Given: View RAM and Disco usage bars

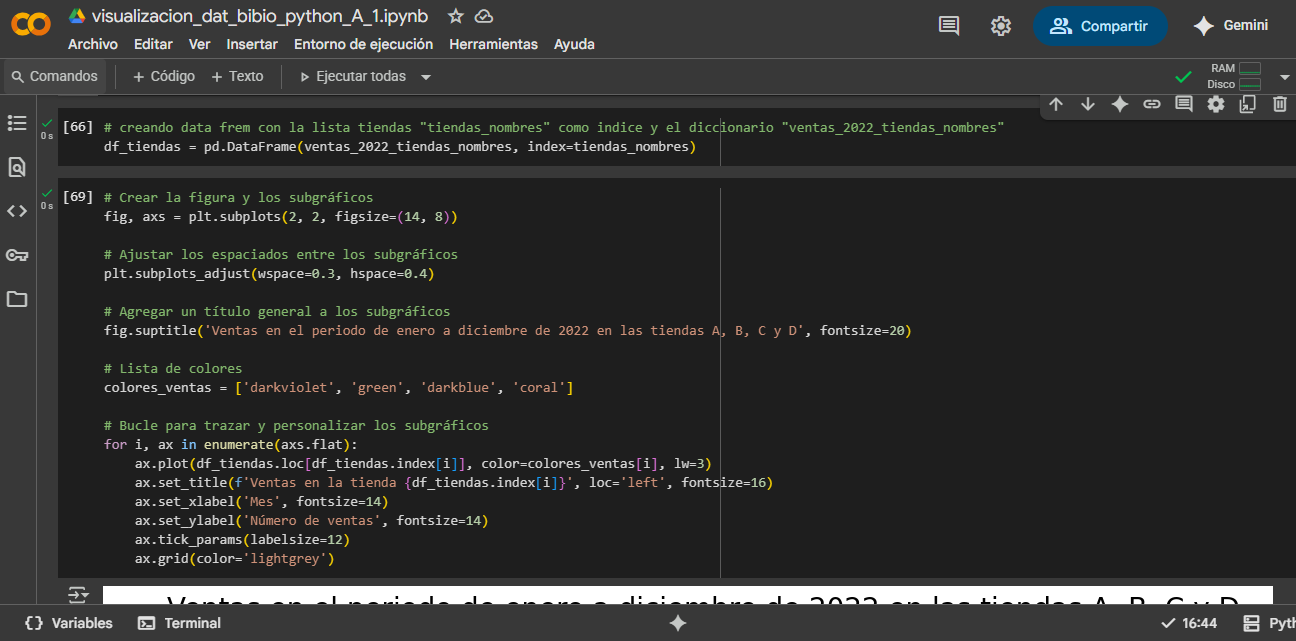Looking at the screenshot, I should (x=1235, y=77).
